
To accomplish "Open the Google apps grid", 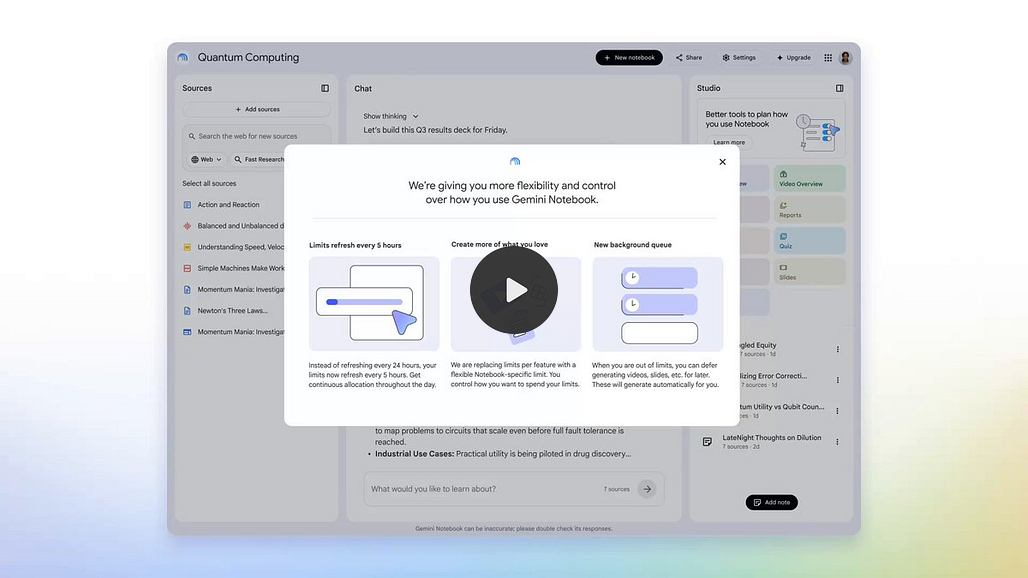I will point(828,58).
